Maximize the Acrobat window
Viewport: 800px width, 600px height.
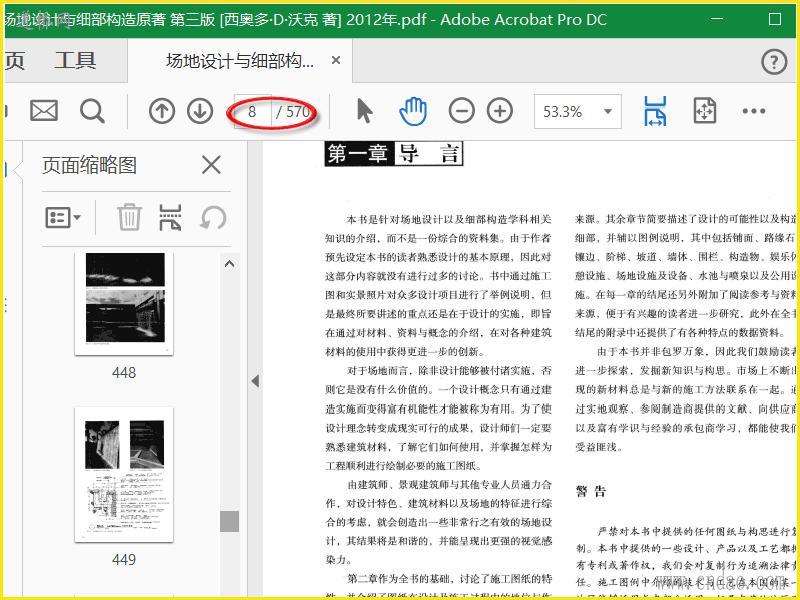coord(774,19)
